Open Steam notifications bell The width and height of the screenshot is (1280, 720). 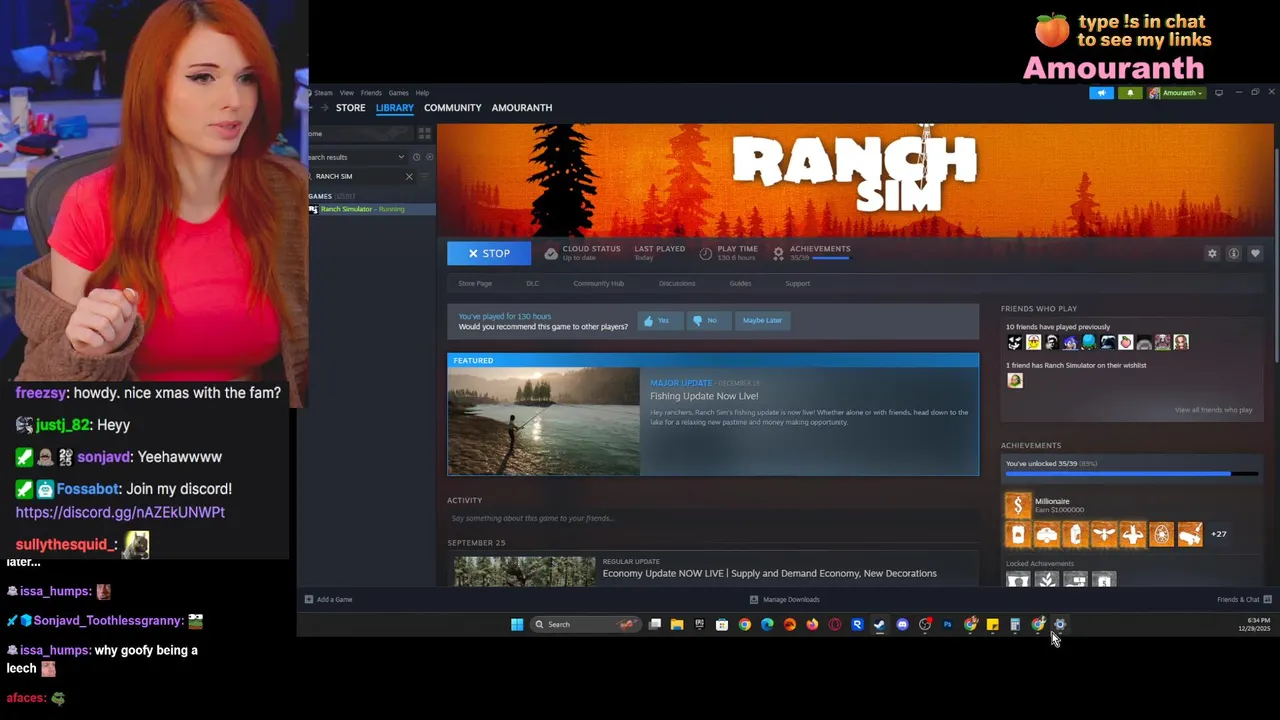pos(1130,93)
